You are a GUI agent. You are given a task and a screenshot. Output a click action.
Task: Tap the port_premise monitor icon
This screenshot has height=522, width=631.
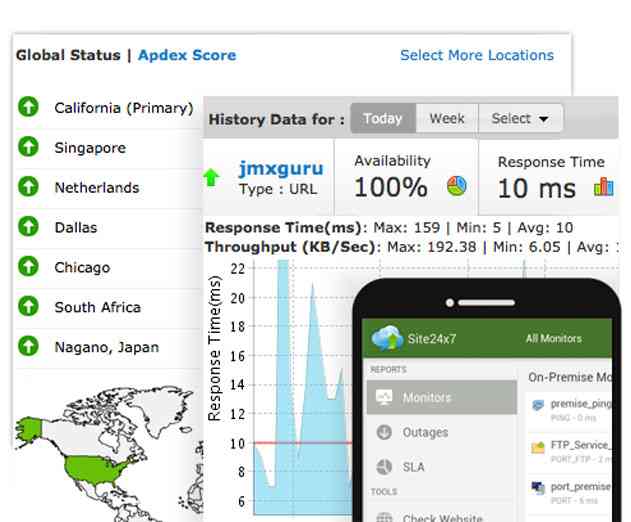[538, 487]
